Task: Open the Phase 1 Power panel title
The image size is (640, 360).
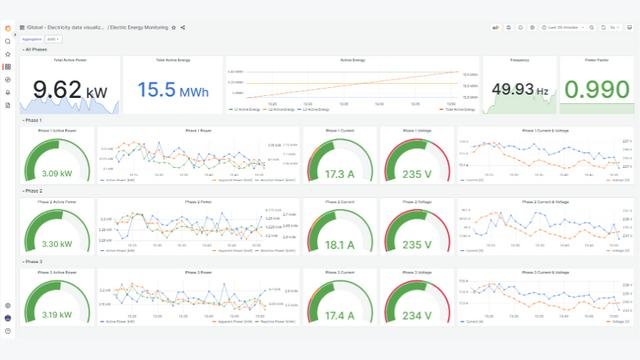Action: click(x=198, y=131)
